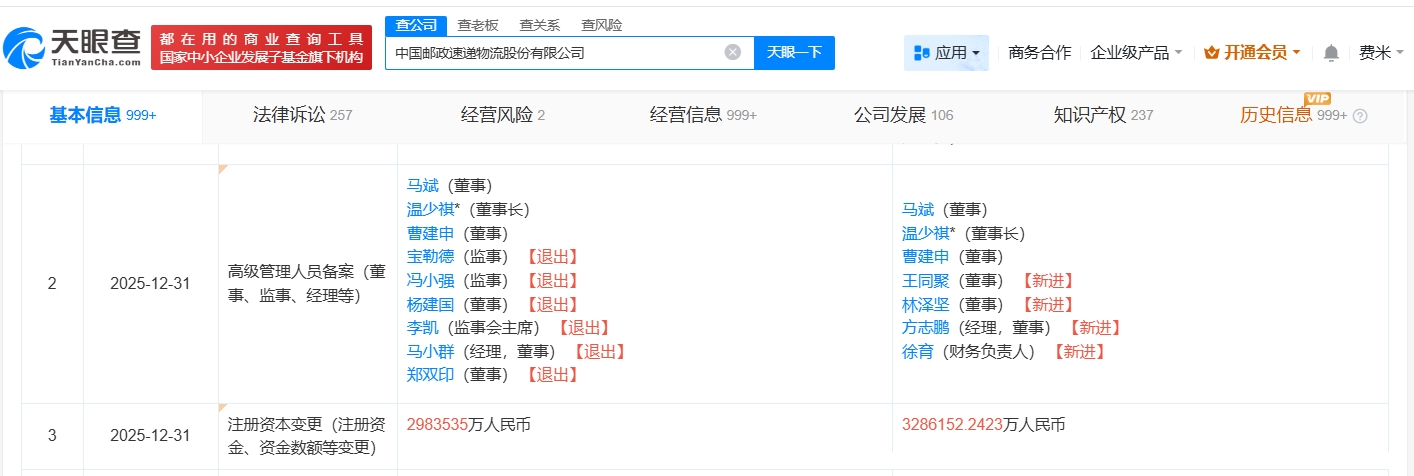Open the 开通会员 membership dropdown
This screenshot has height=476, width=1414.
point(1251,53)
